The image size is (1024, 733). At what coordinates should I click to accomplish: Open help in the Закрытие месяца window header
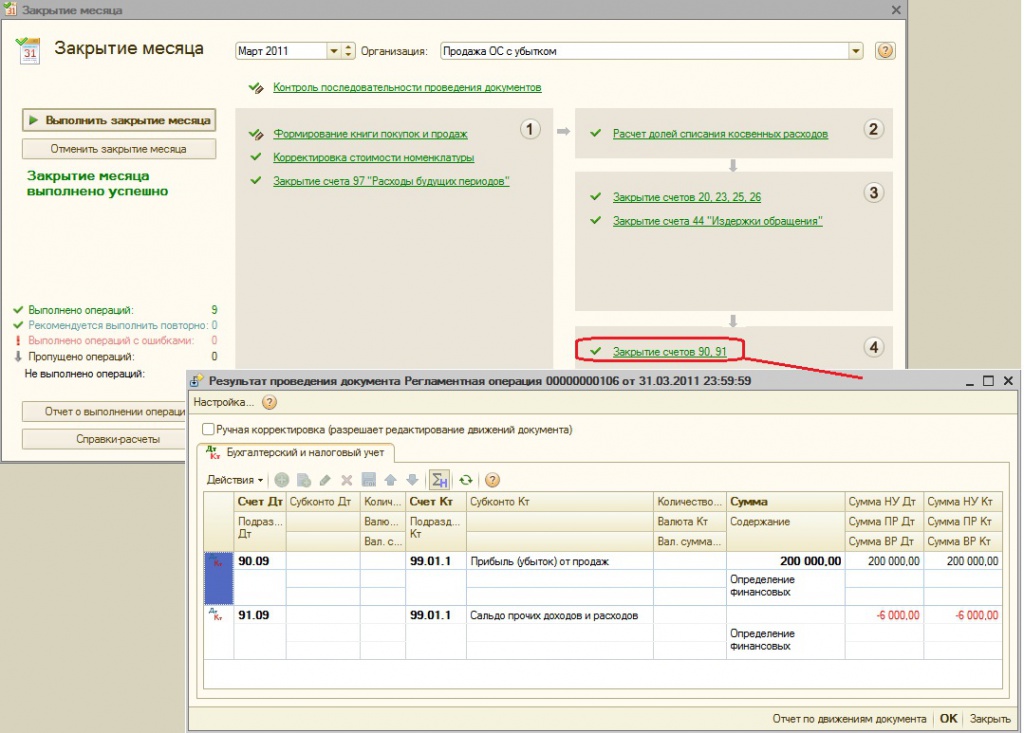point(885,51)
